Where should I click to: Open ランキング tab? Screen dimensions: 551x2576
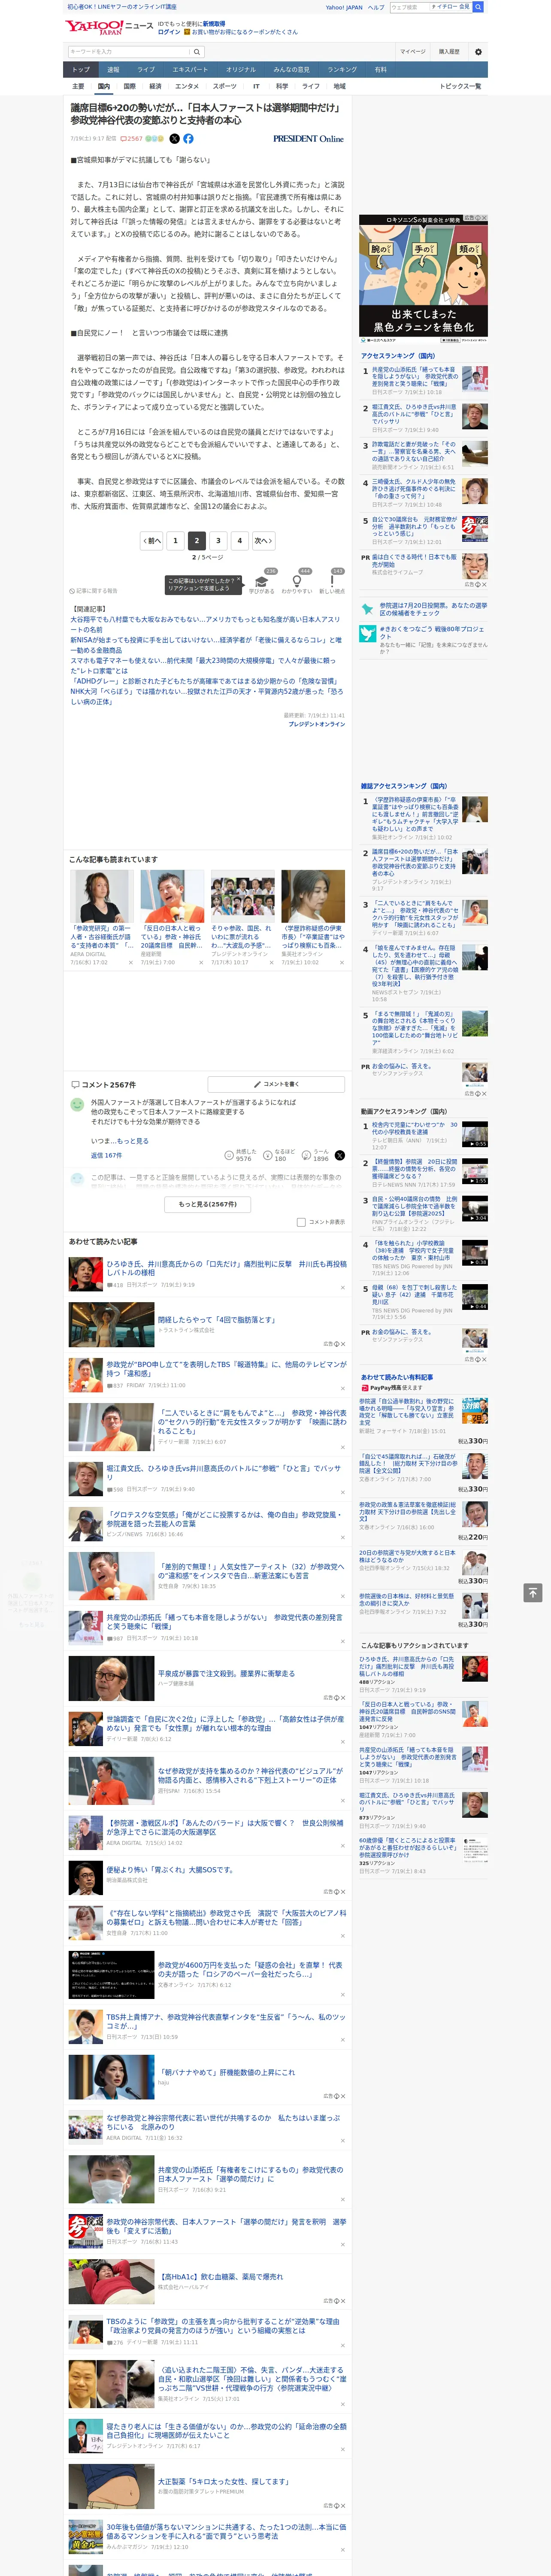(342, 70)
